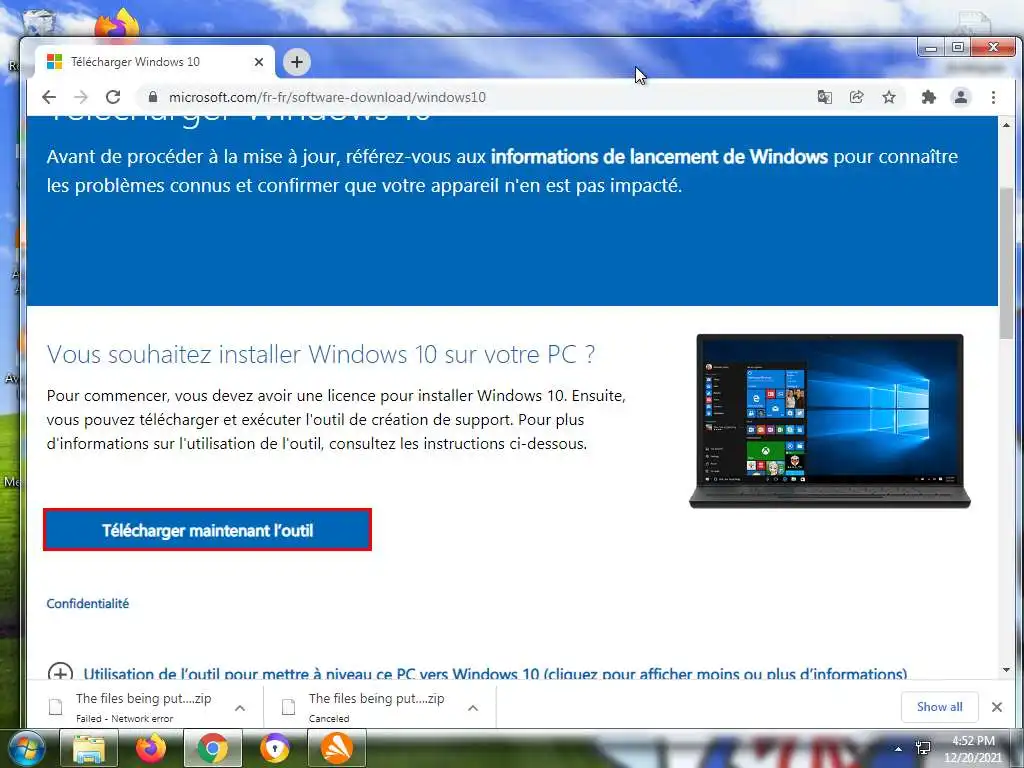1024x768 pixels.
Task: Click the page scrollbar up arrow
Action: [1006, 125]
